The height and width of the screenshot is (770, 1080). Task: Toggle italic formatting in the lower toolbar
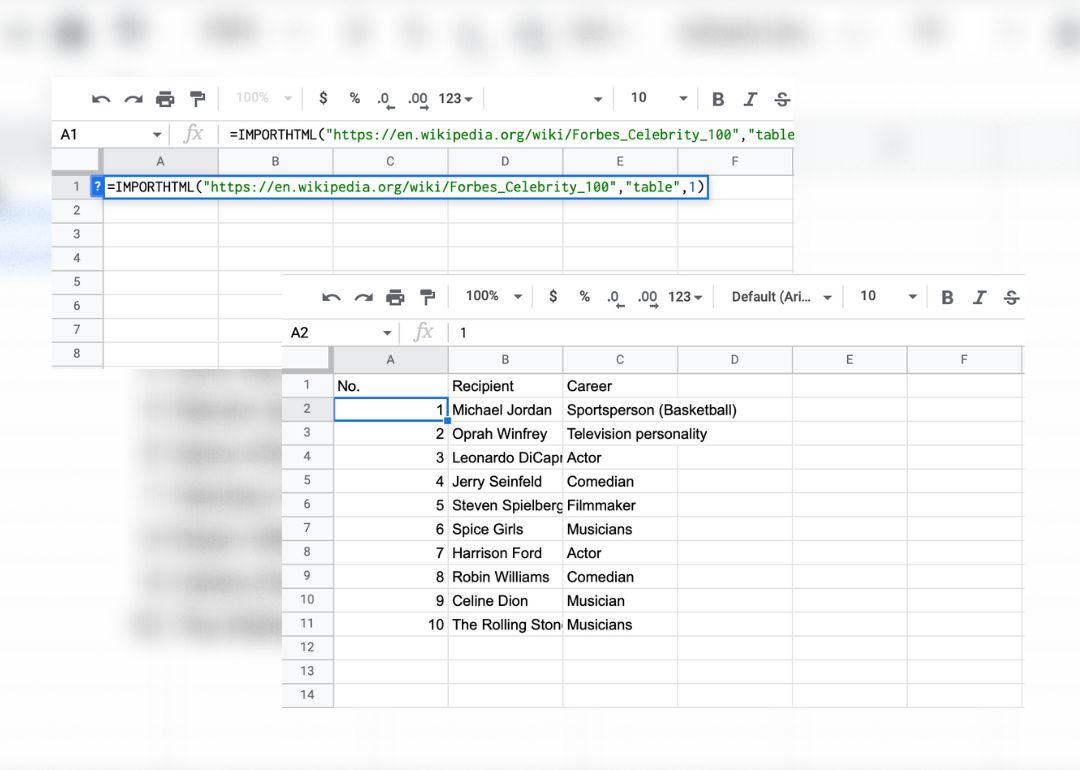(x=979, y=297)
